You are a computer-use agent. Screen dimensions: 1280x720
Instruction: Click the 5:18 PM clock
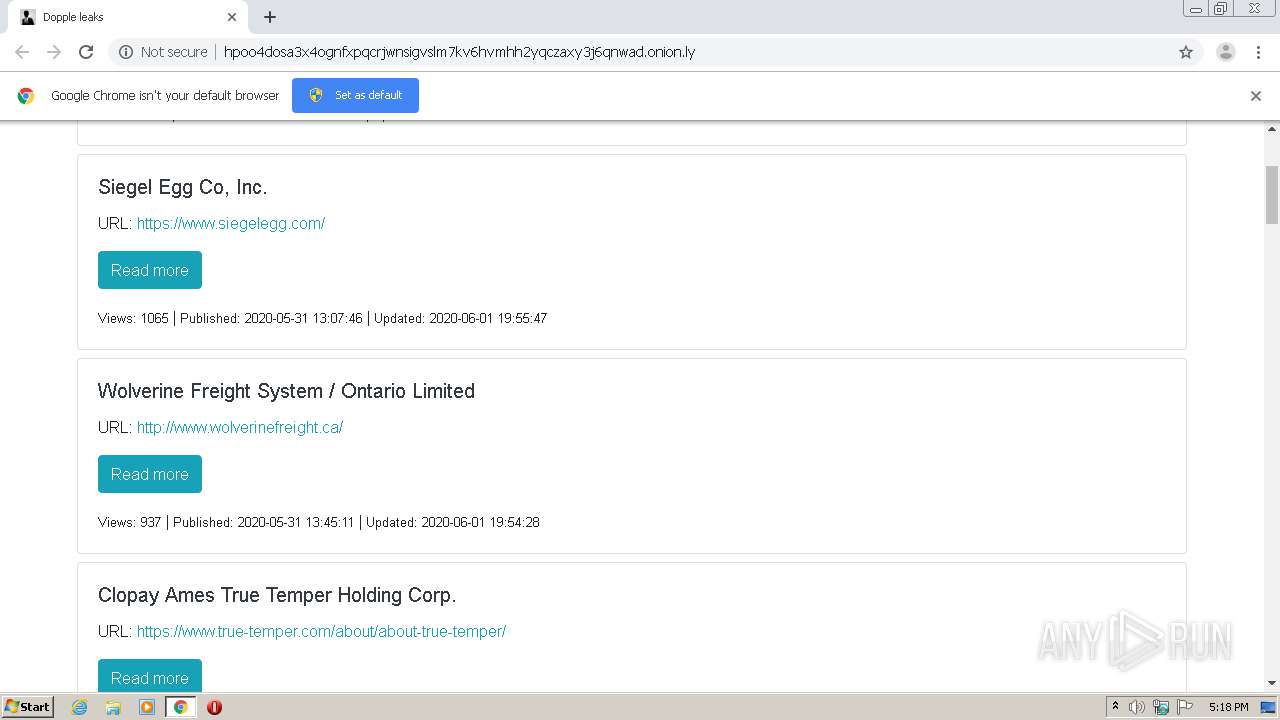point(1228,707)
